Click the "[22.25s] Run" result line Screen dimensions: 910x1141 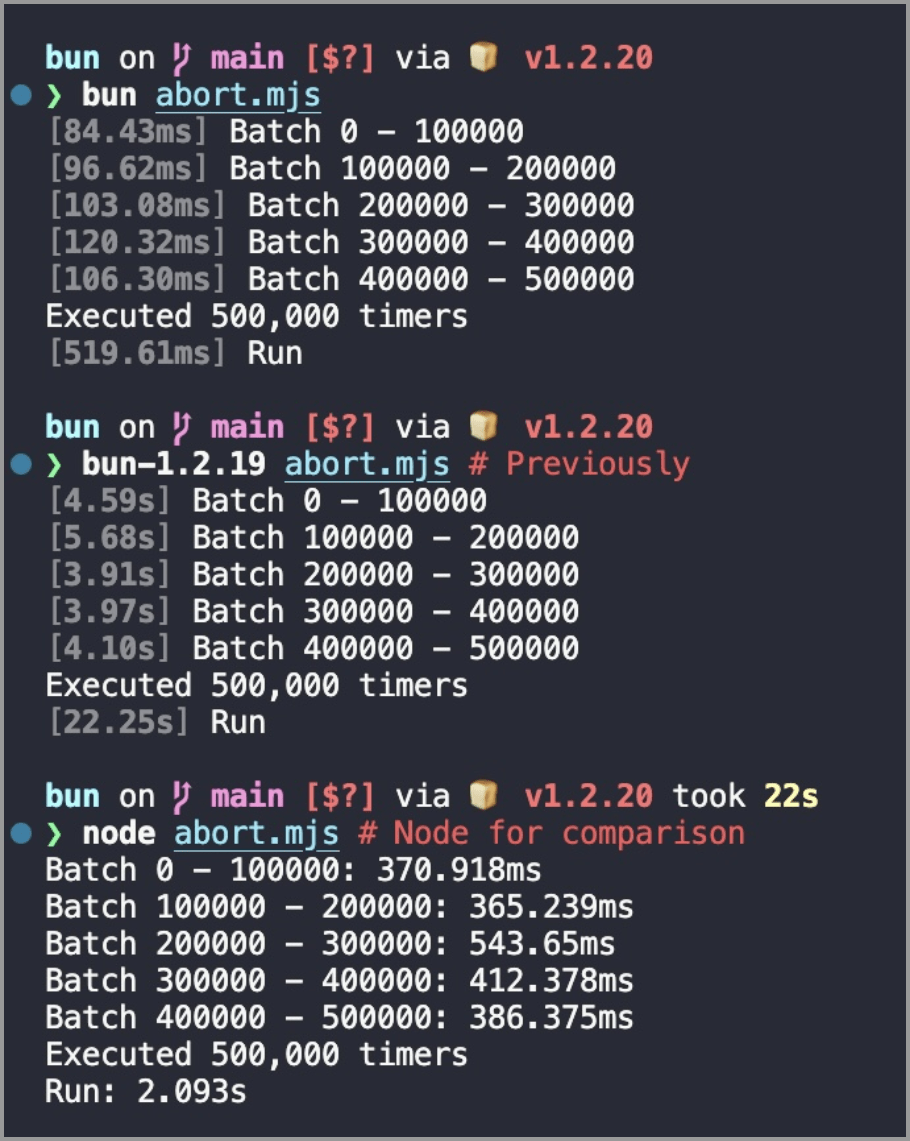tap(156, 723)
